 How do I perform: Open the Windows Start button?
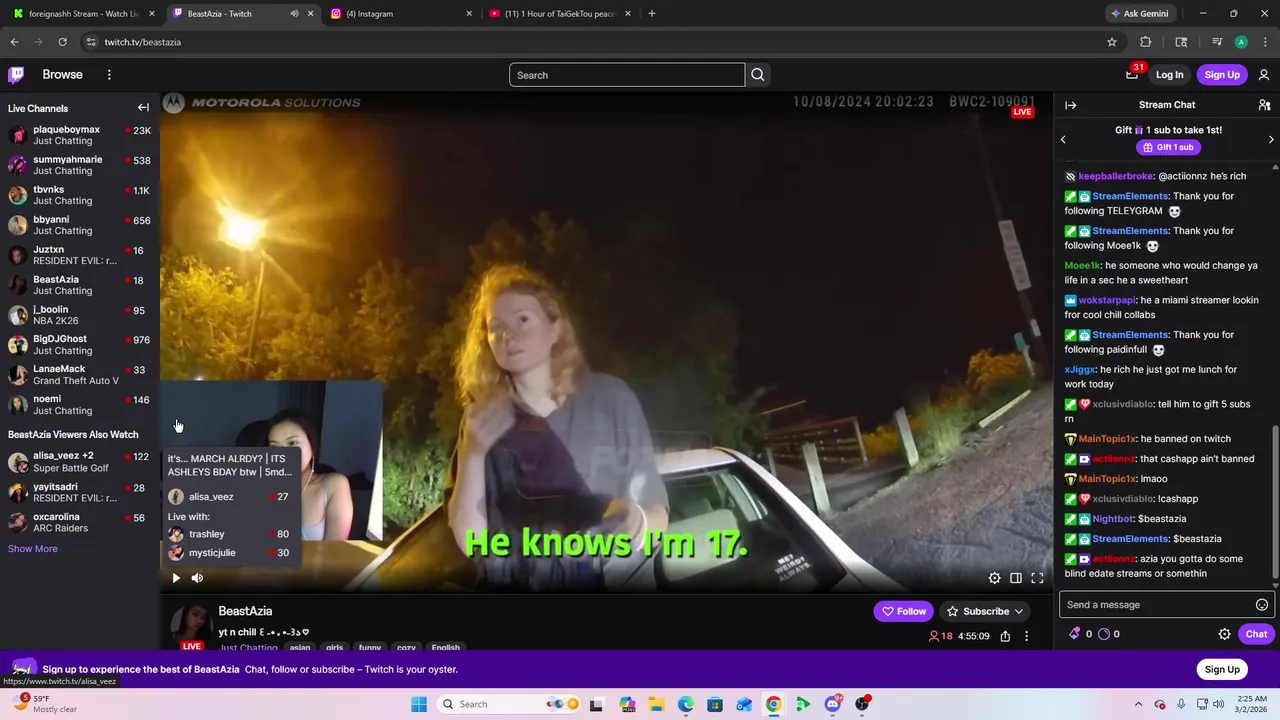[419, 704]
